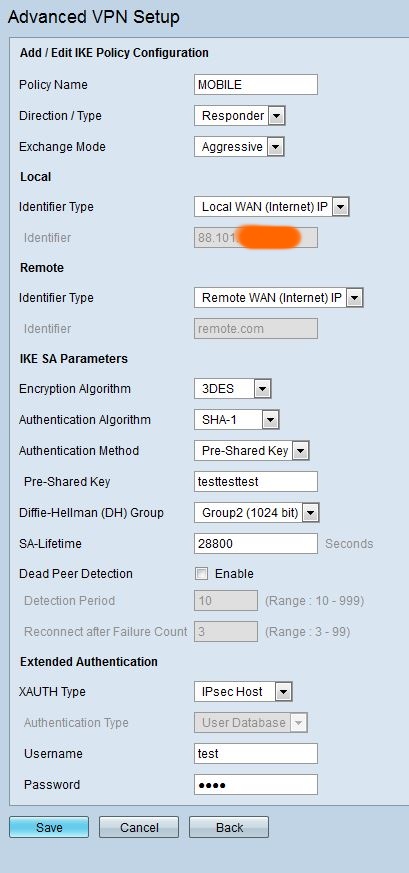
Task: Click the Username field
Action: pos(256,753)
